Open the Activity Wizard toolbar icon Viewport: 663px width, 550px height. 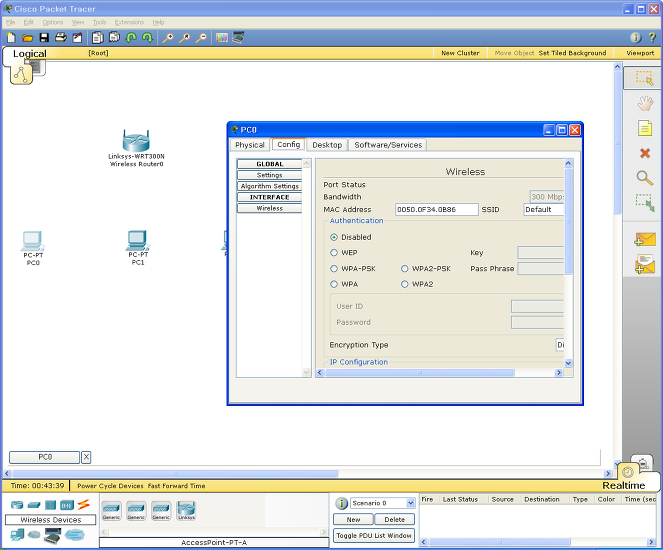(77, 38)
